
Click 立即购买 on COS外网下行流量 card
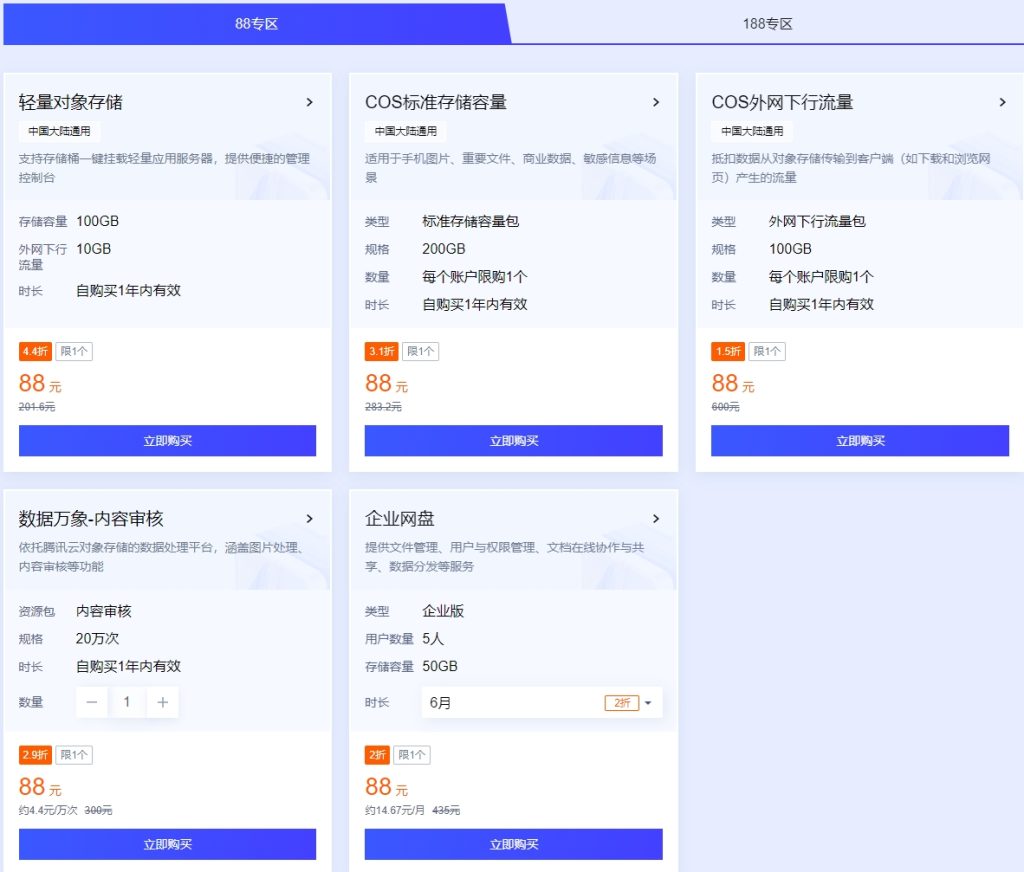point(861,440)
